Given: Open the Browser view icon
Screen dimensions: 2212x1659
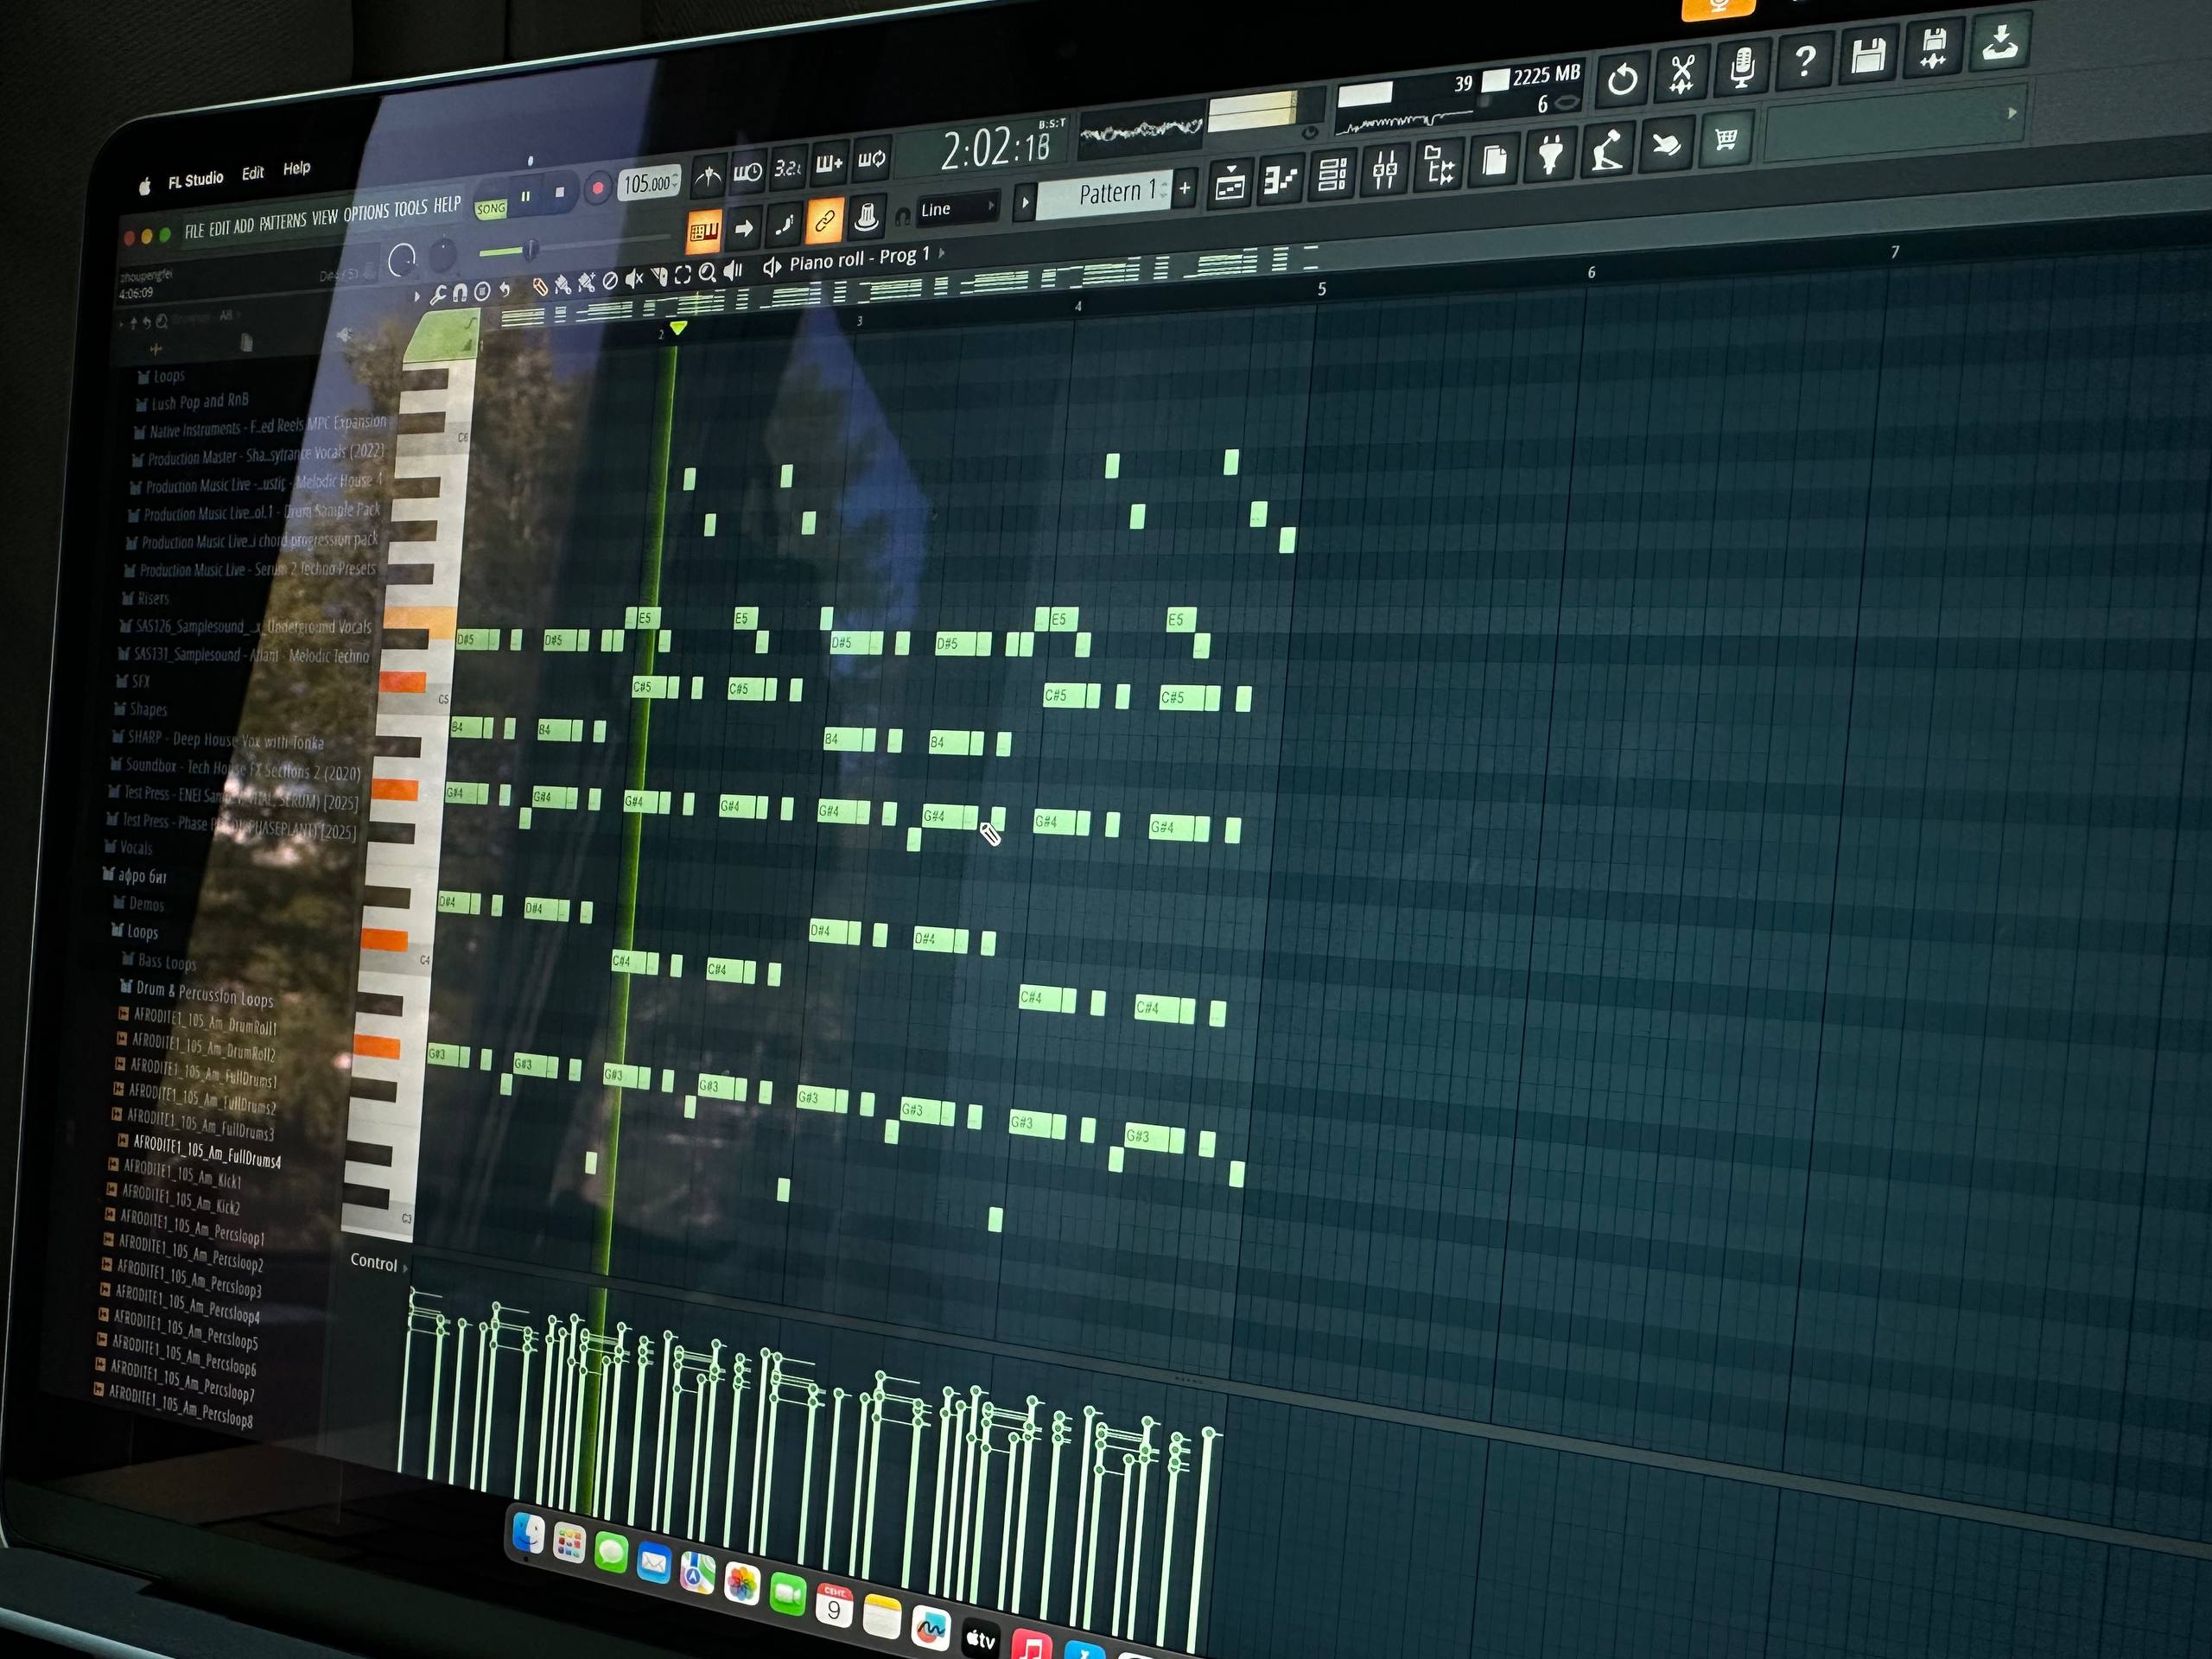Looking at the screenshot, I should (x=1439, y=166).
